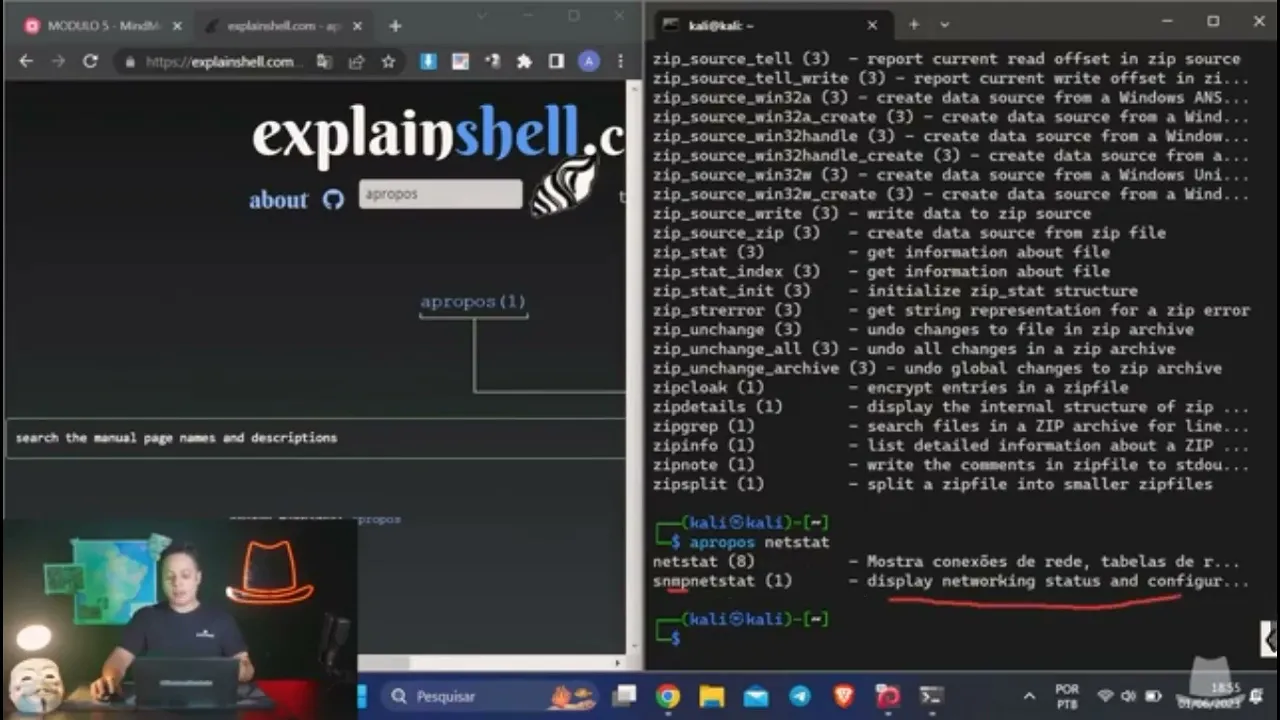Click the 'zipdetails (1)' terminal line

point(950,407)
